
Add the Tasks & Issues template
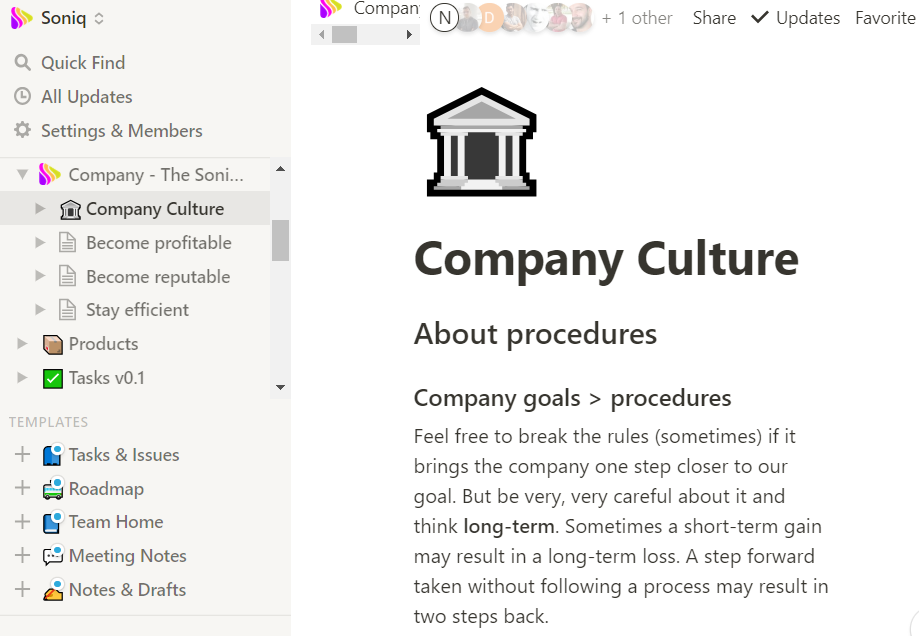22,455
